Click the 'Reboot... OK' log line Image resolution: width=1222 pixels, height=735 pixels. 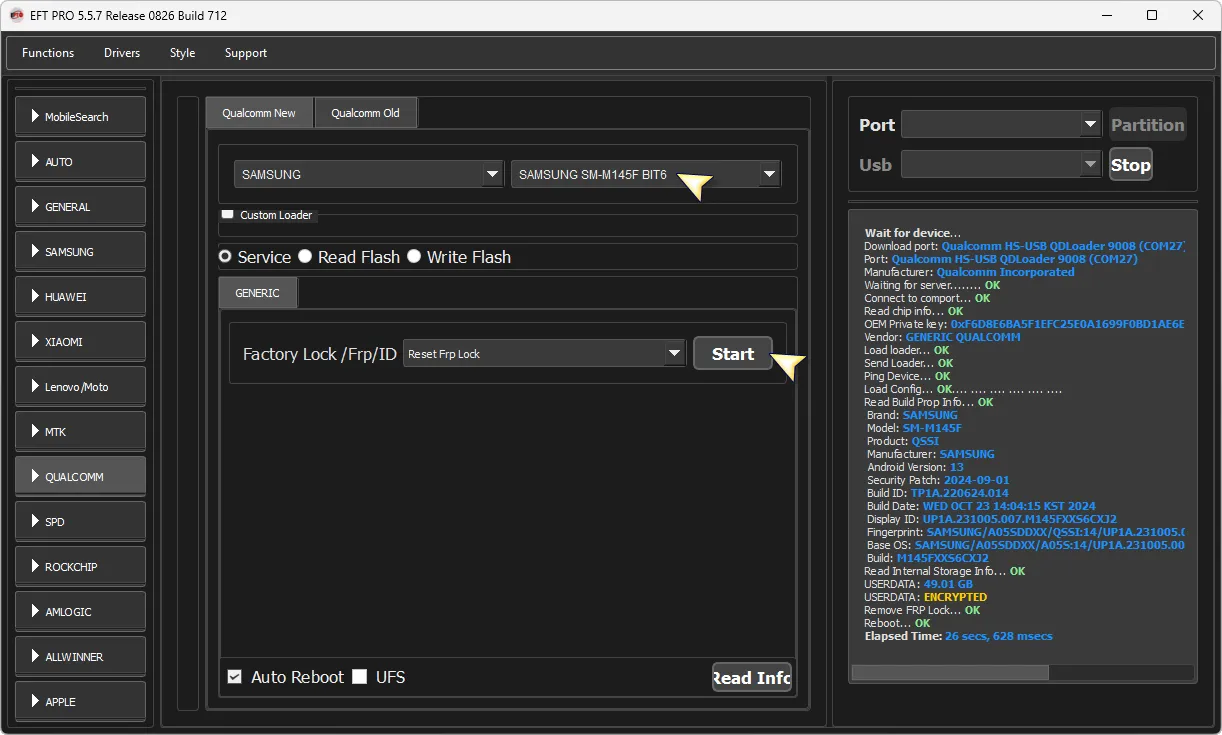click(897, 623)
